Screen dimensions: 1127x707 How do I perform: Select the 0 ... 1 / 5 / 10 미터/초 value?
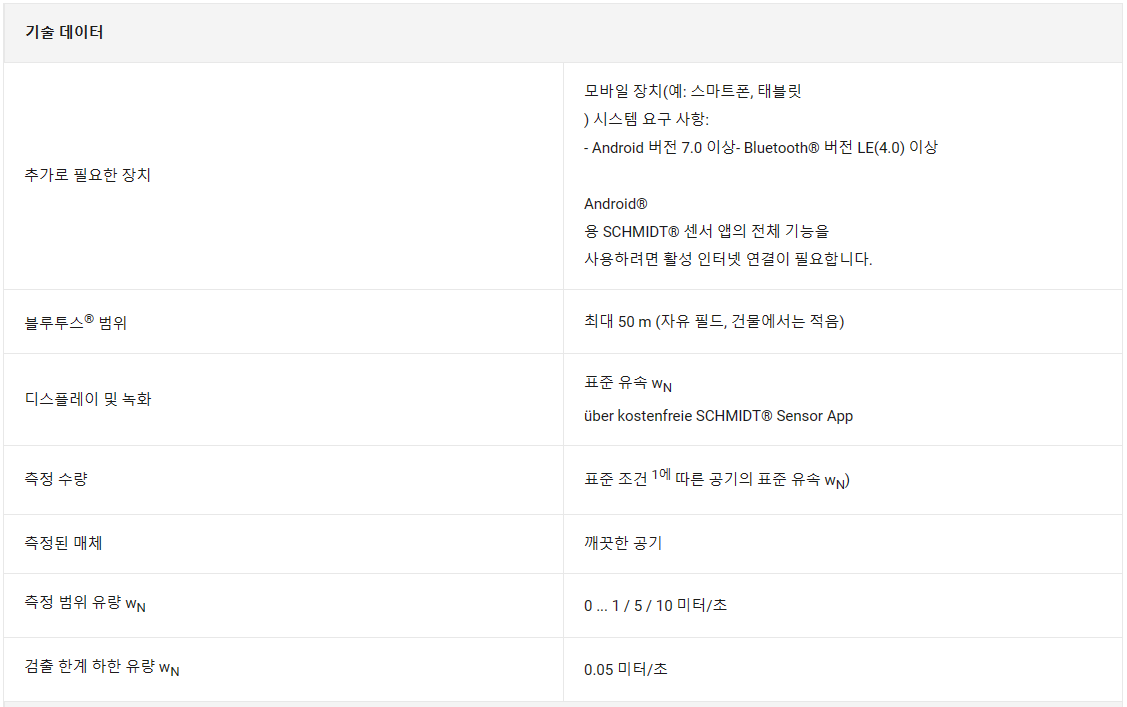click(656, 606)
